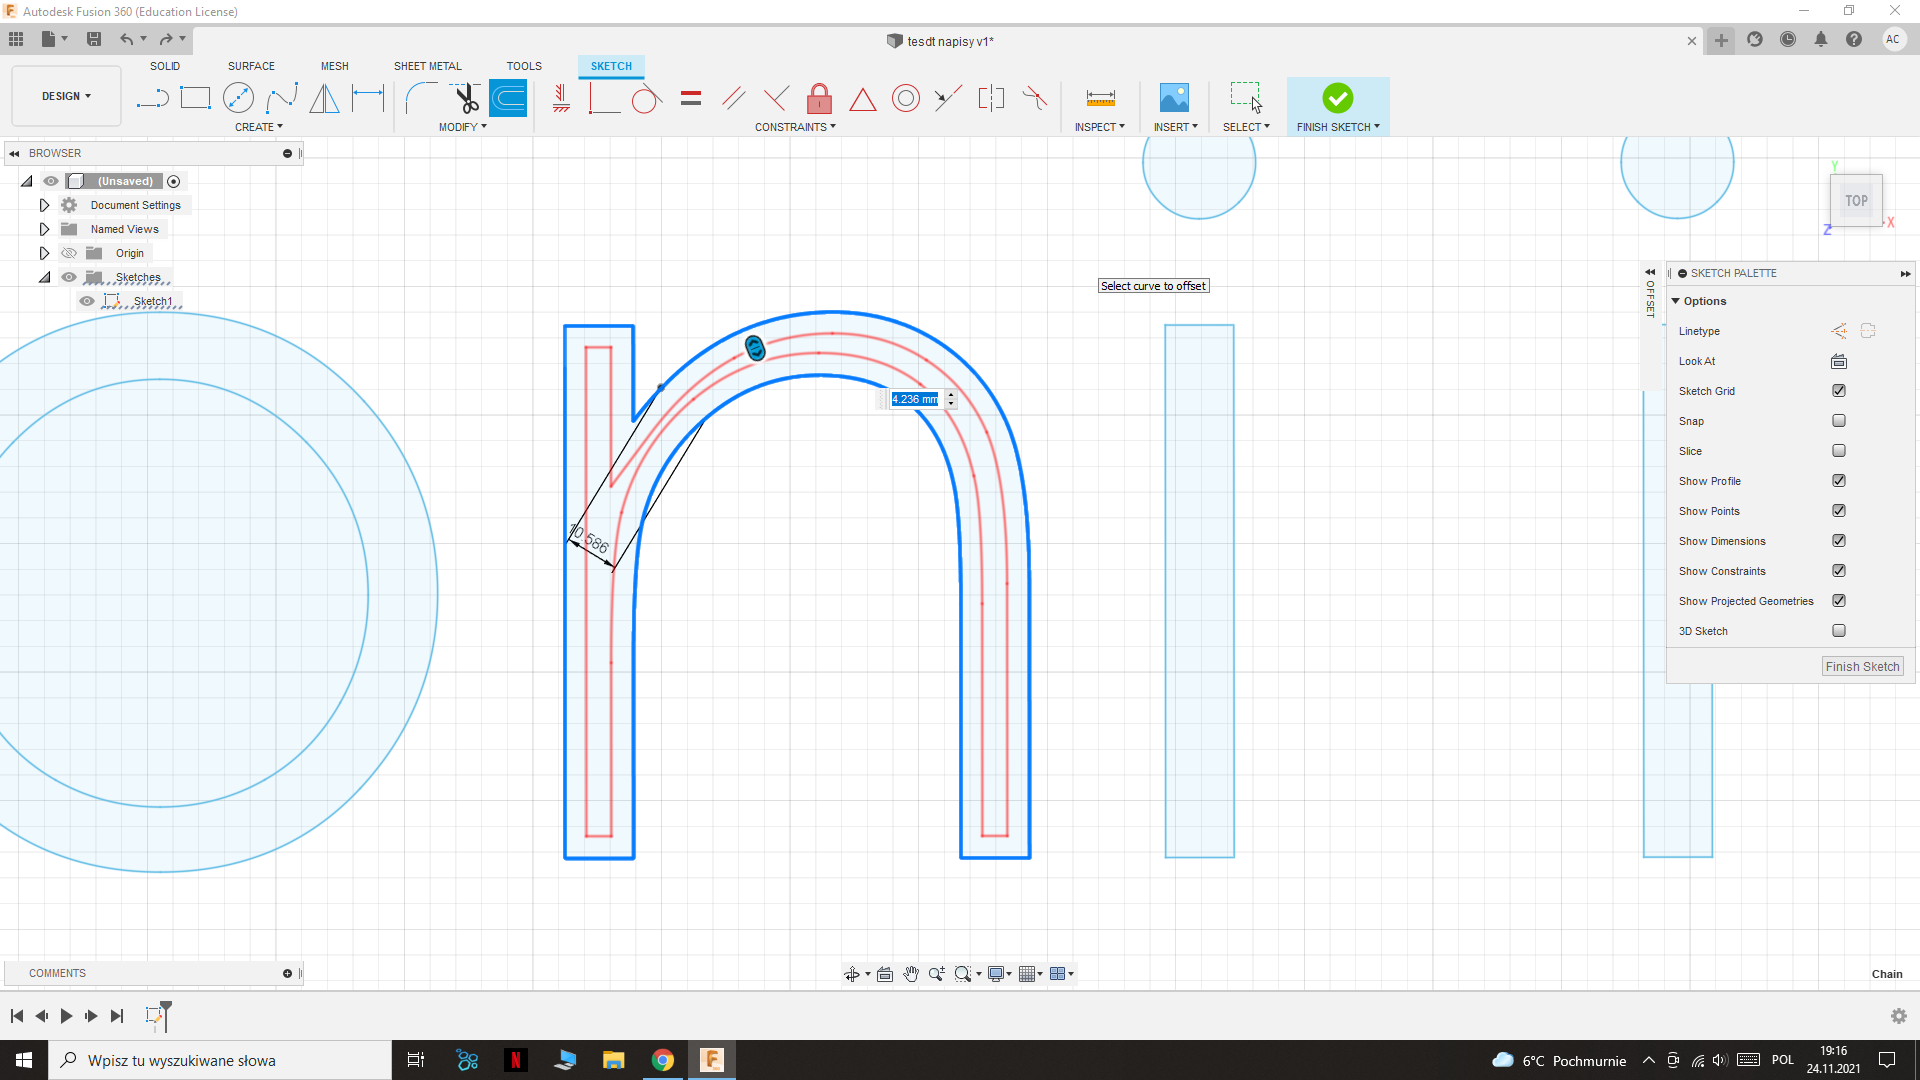Apply the Equal constraint
Screen dimensions: 1920x1080
pyautogui.click(x=691, y=98)
